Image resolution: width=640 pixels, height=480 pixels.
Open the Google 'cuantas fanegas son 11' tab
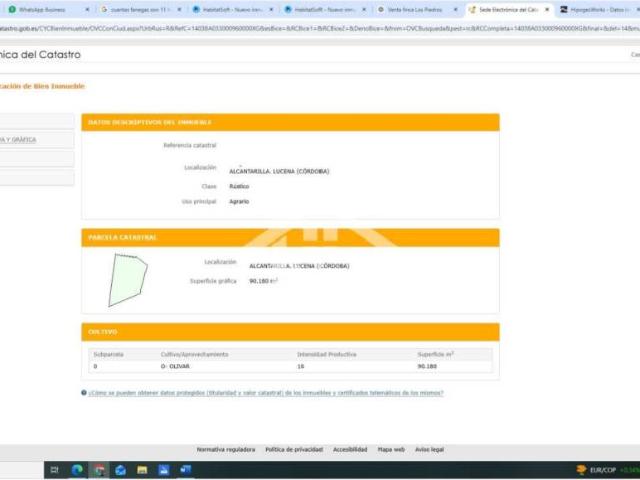[x=139, y=9]
